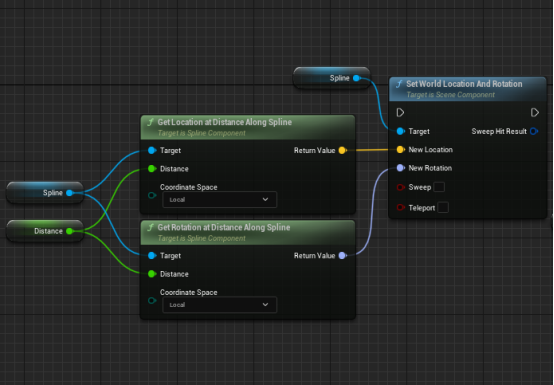The height and width of the screenshot is (385, 554).
Task: Click Coordinate Space pin on Get Rotation node
Action: pyautogui.click(x=152, y=301)
